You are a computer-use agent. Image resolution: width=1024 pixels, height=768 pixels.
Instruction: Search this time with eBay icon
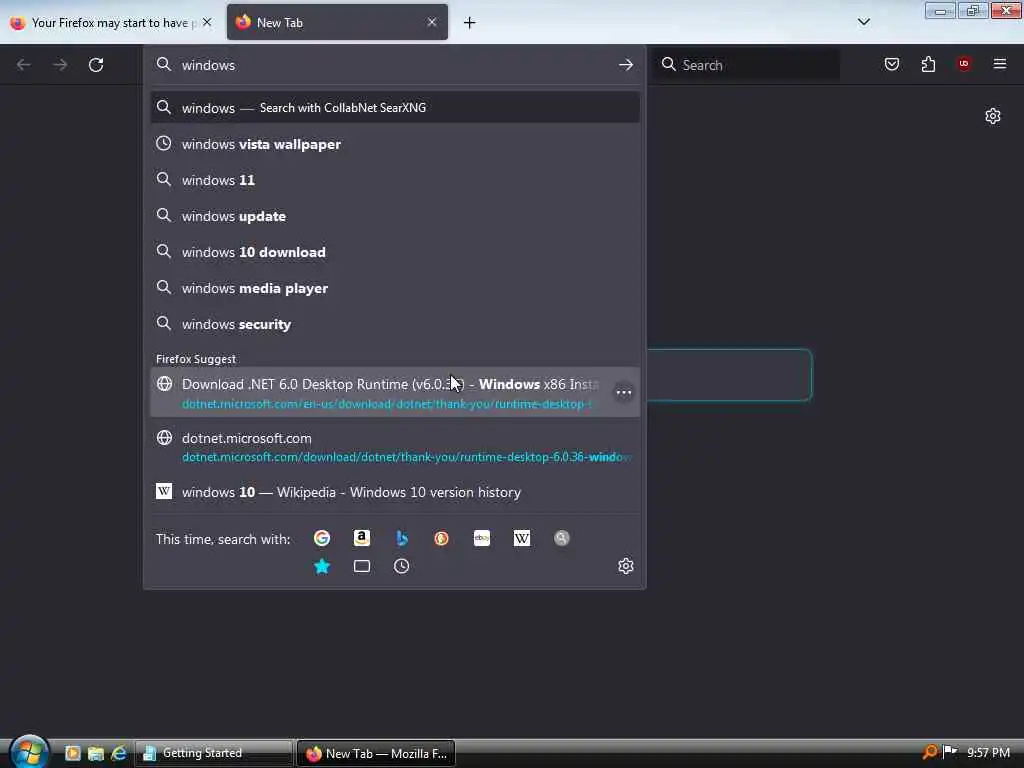[481, 538]
